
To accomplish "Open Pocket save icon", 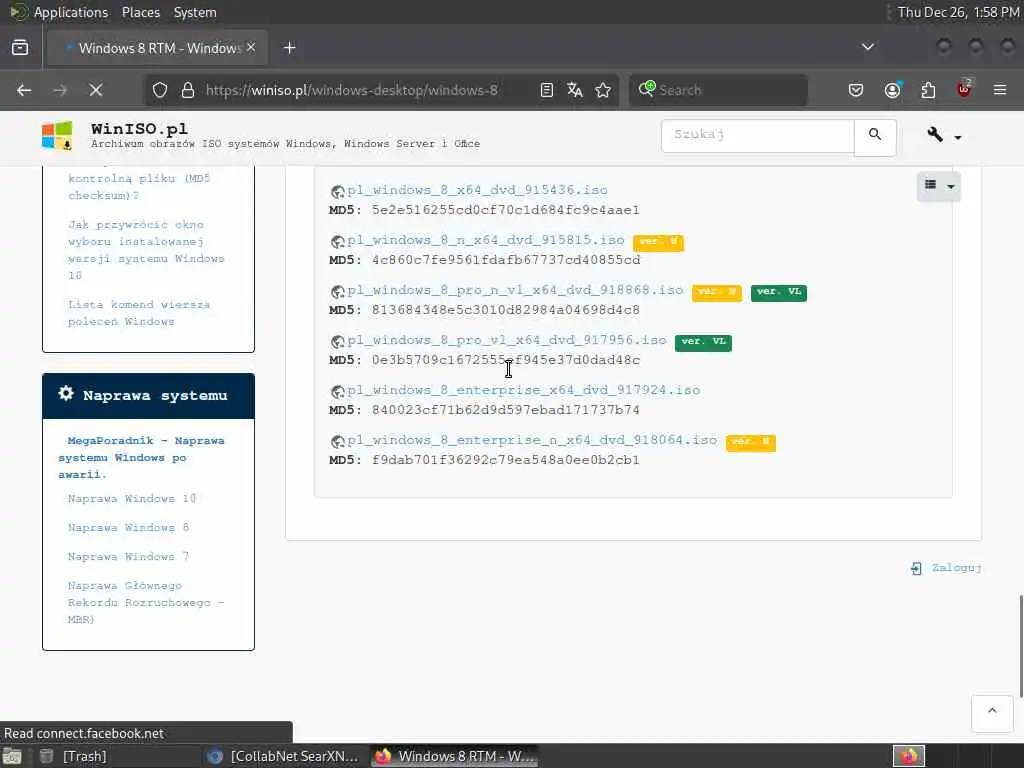I will tap(856, 90).
